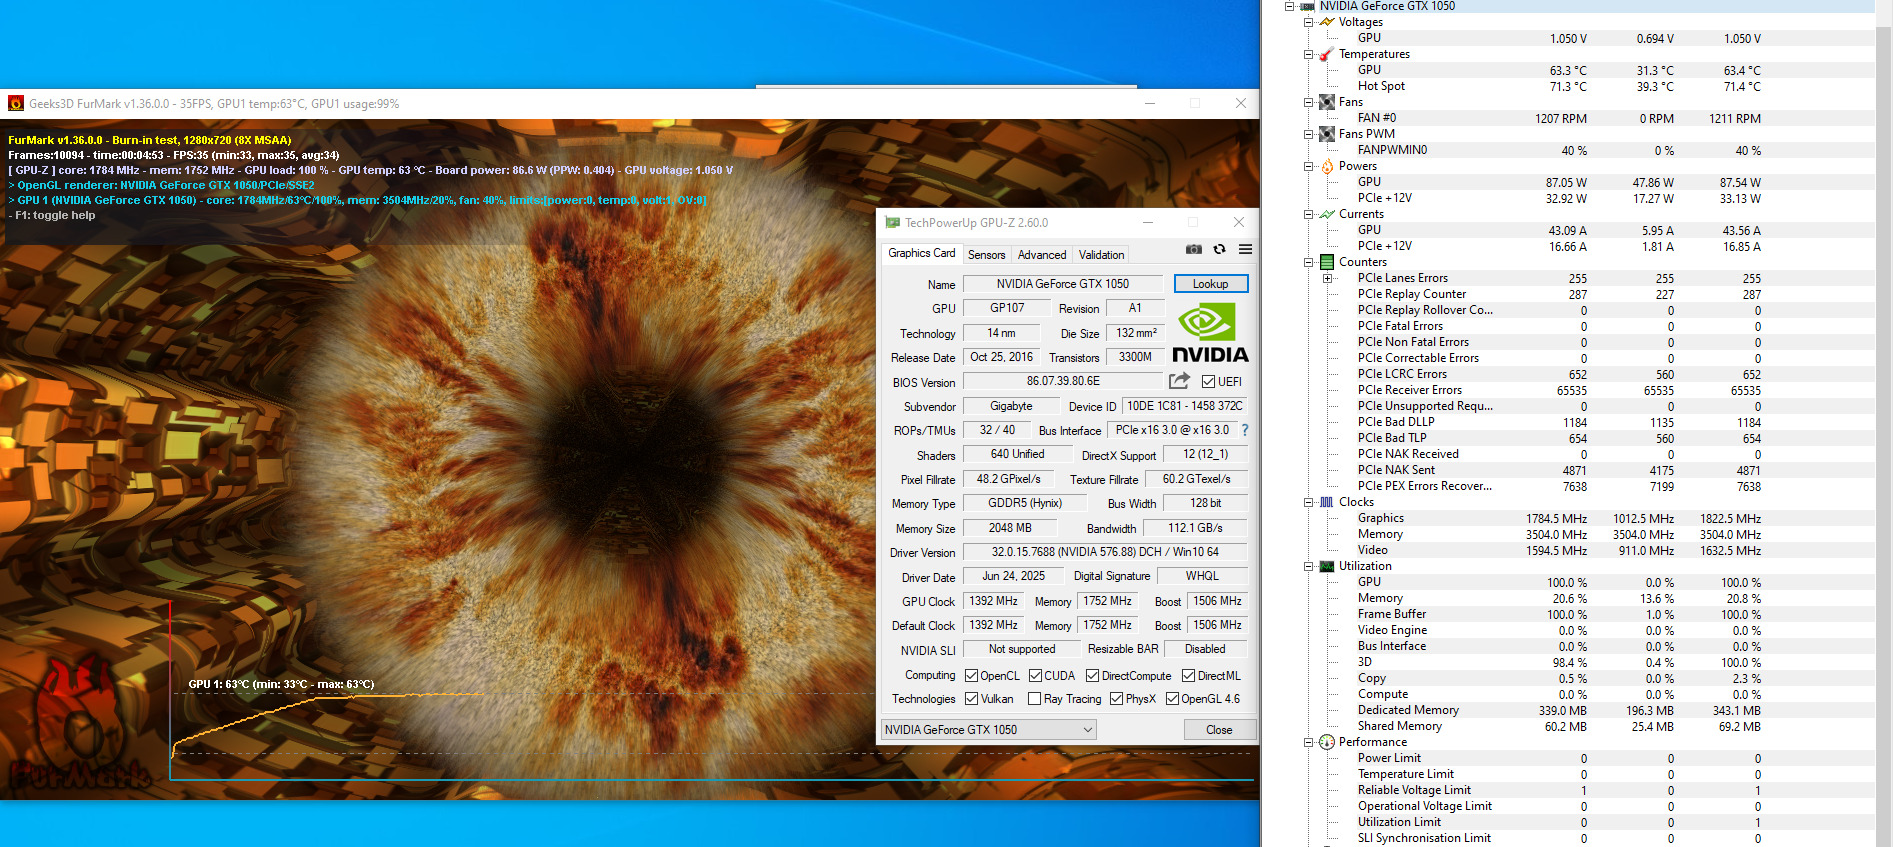Toggle the PhysX checkbox
The width and height of the screenshot is (1893, 847).
pos(1117,699)
